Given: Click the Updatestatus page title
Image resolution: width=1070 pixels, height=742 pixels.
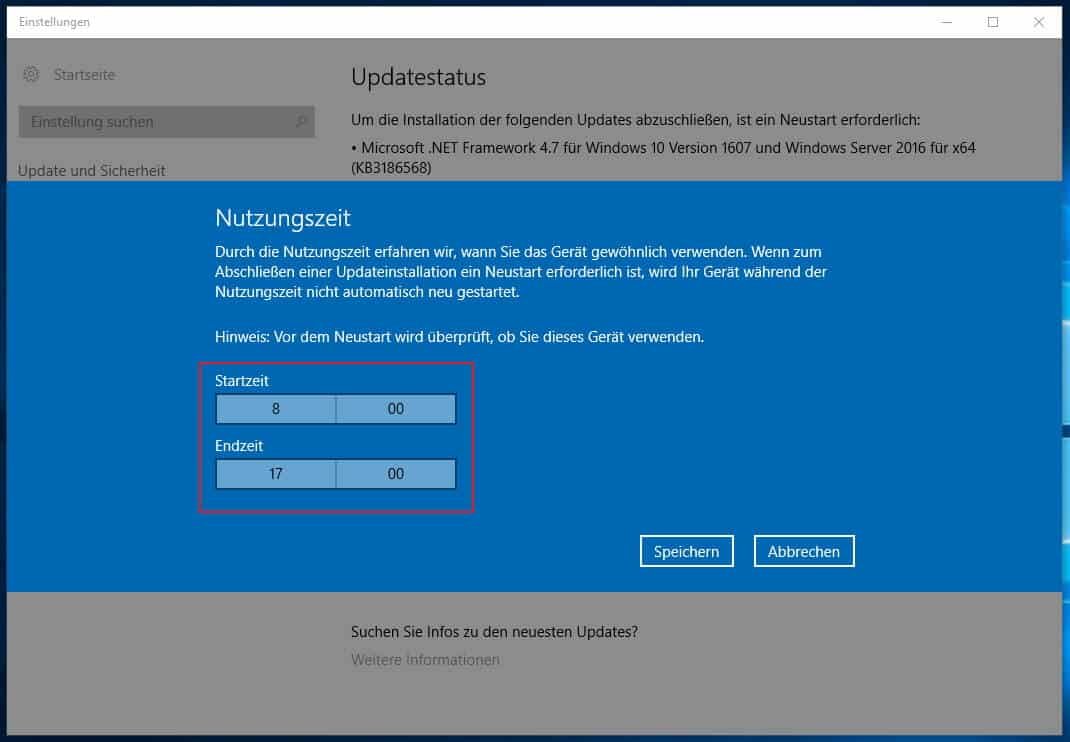Looking at the screenshot, I should [x=418, y=77].
